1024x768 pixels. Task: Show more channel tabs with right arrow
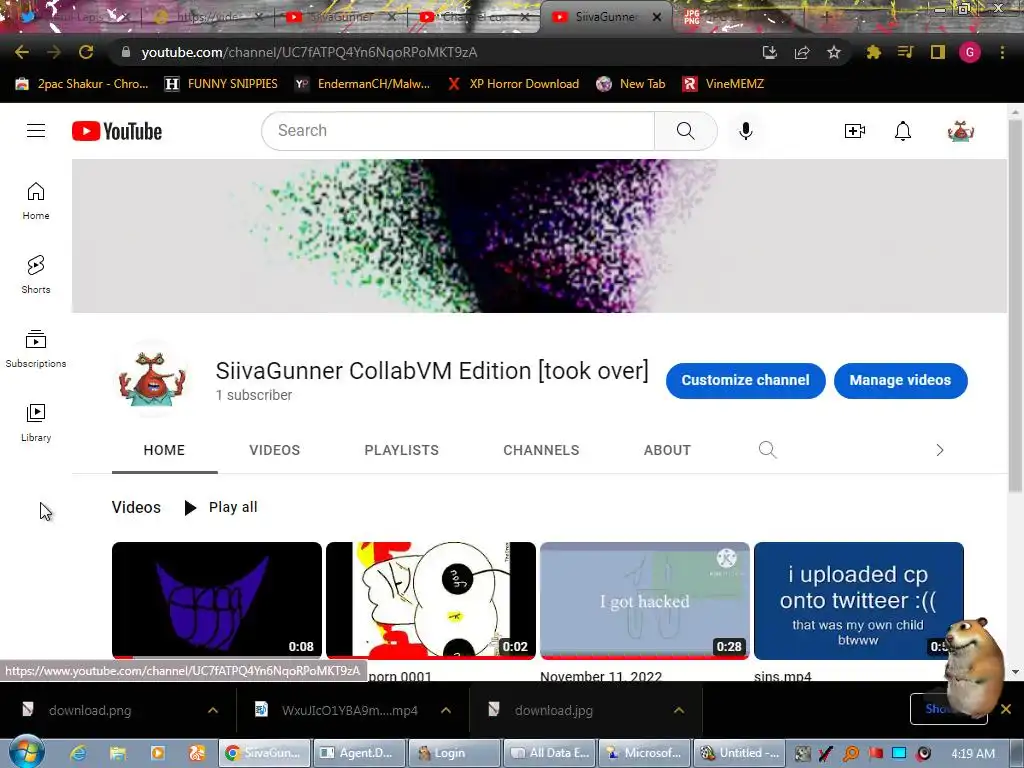point(940,450)
